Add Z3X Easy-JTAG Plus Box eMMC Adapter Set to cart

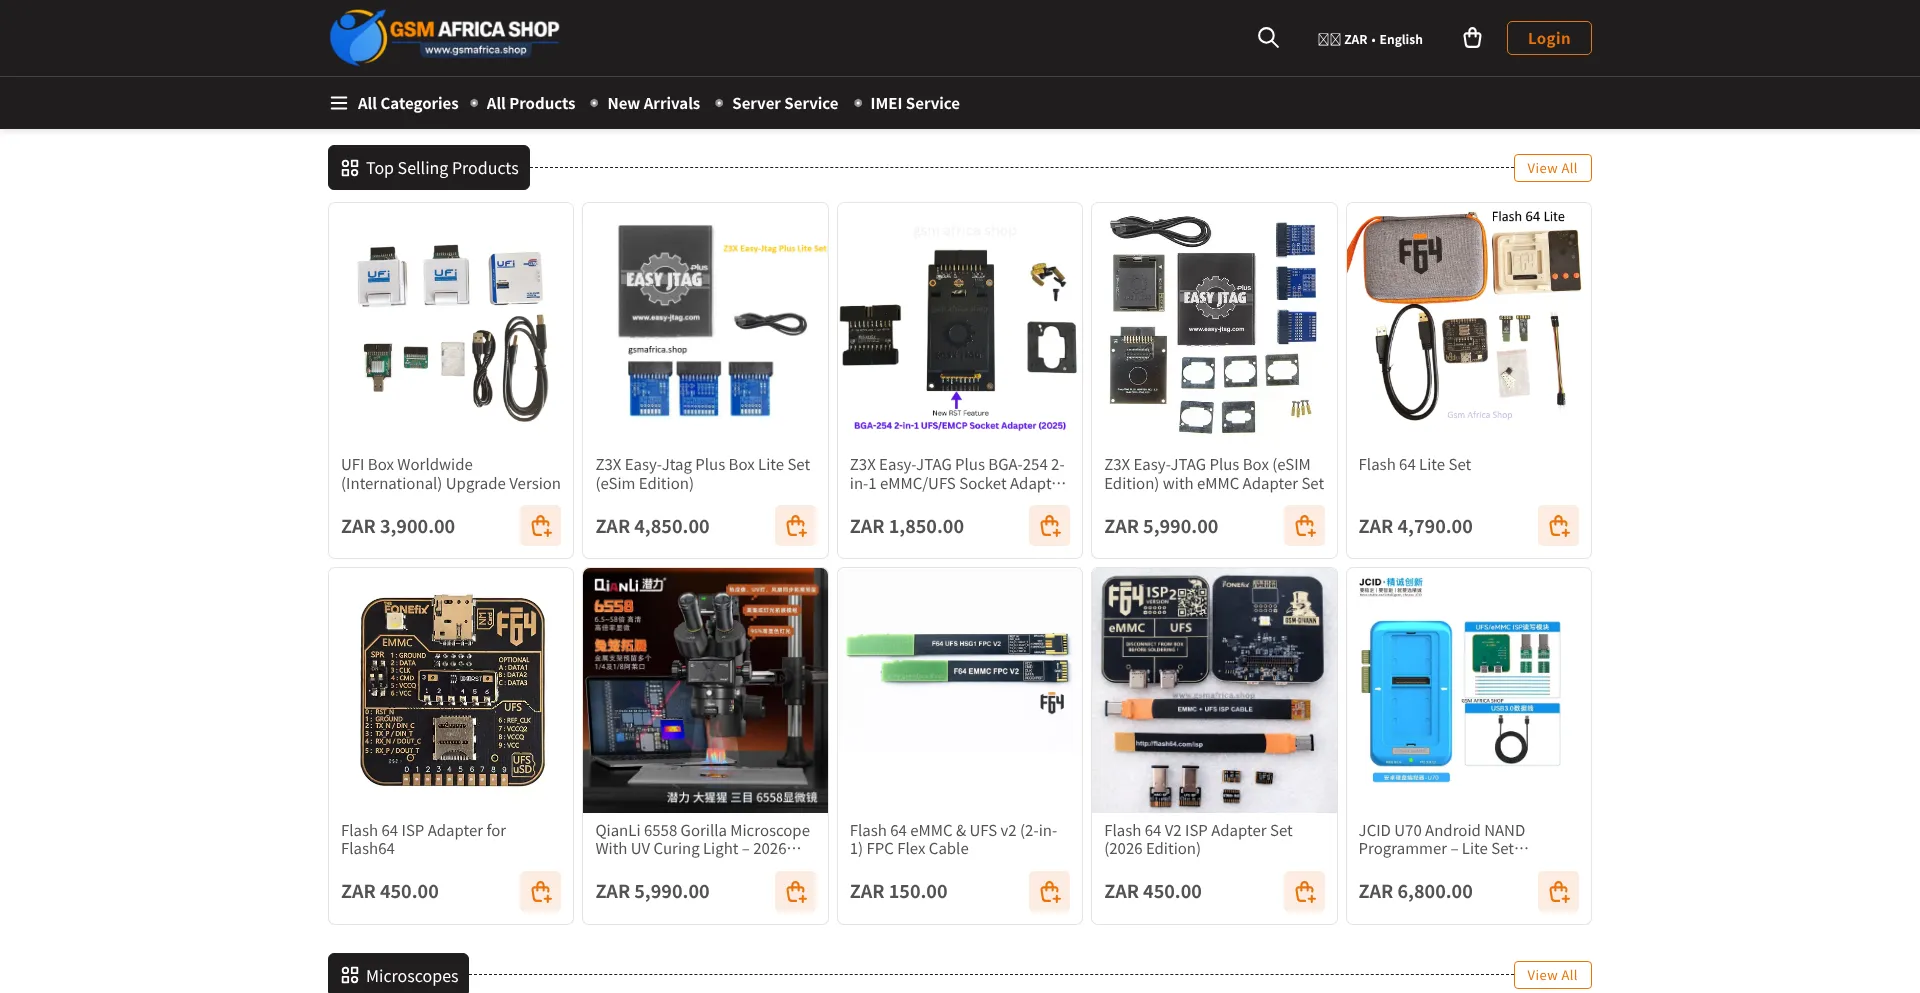[x=1305, y=526]
